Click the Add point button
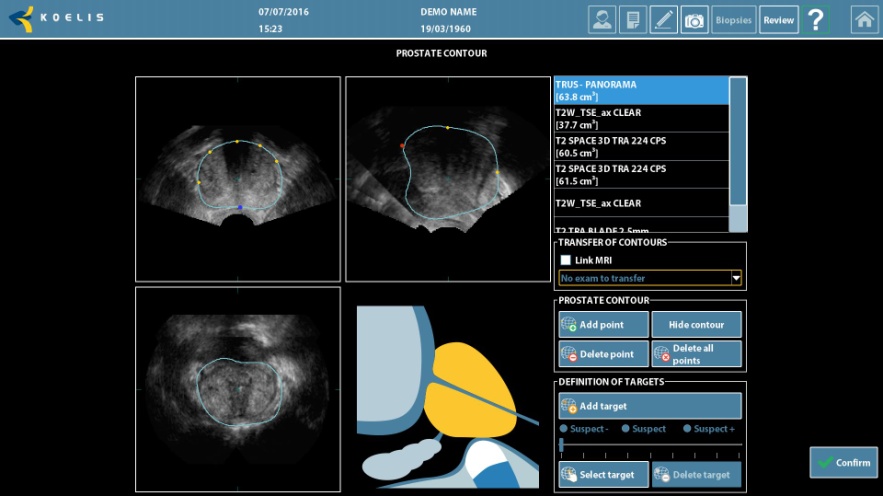 tap(603, 325)
